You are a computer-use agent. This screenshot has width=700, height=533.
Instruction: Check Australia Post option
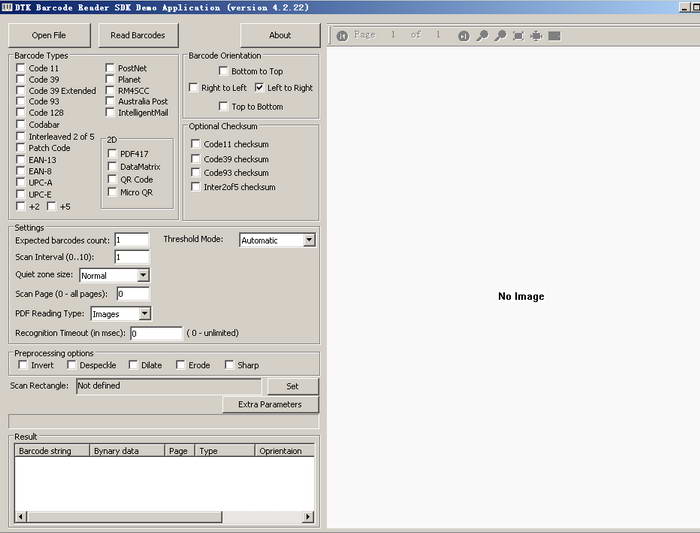pos(110,101)
